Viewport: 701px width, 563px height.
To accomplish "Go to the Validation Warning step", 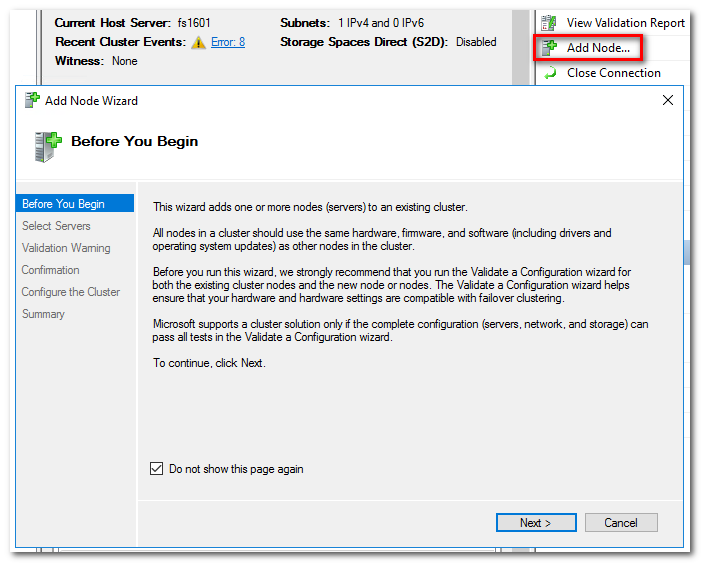I will coord(66,248).
